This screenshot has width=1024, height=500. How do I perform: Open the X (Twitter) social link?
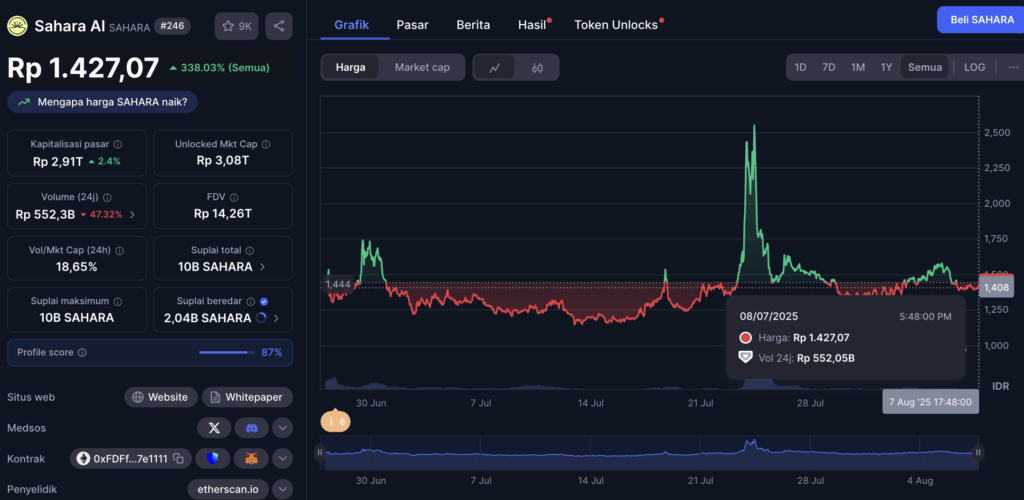[x=214, y=428]
